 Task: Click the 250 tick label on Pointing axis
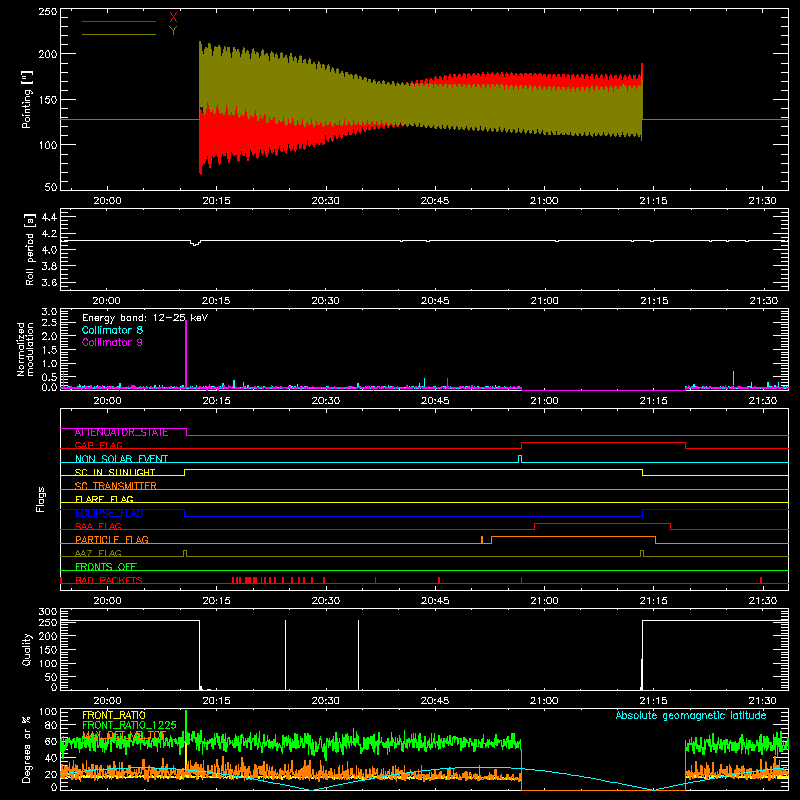[x=47, y=12]
